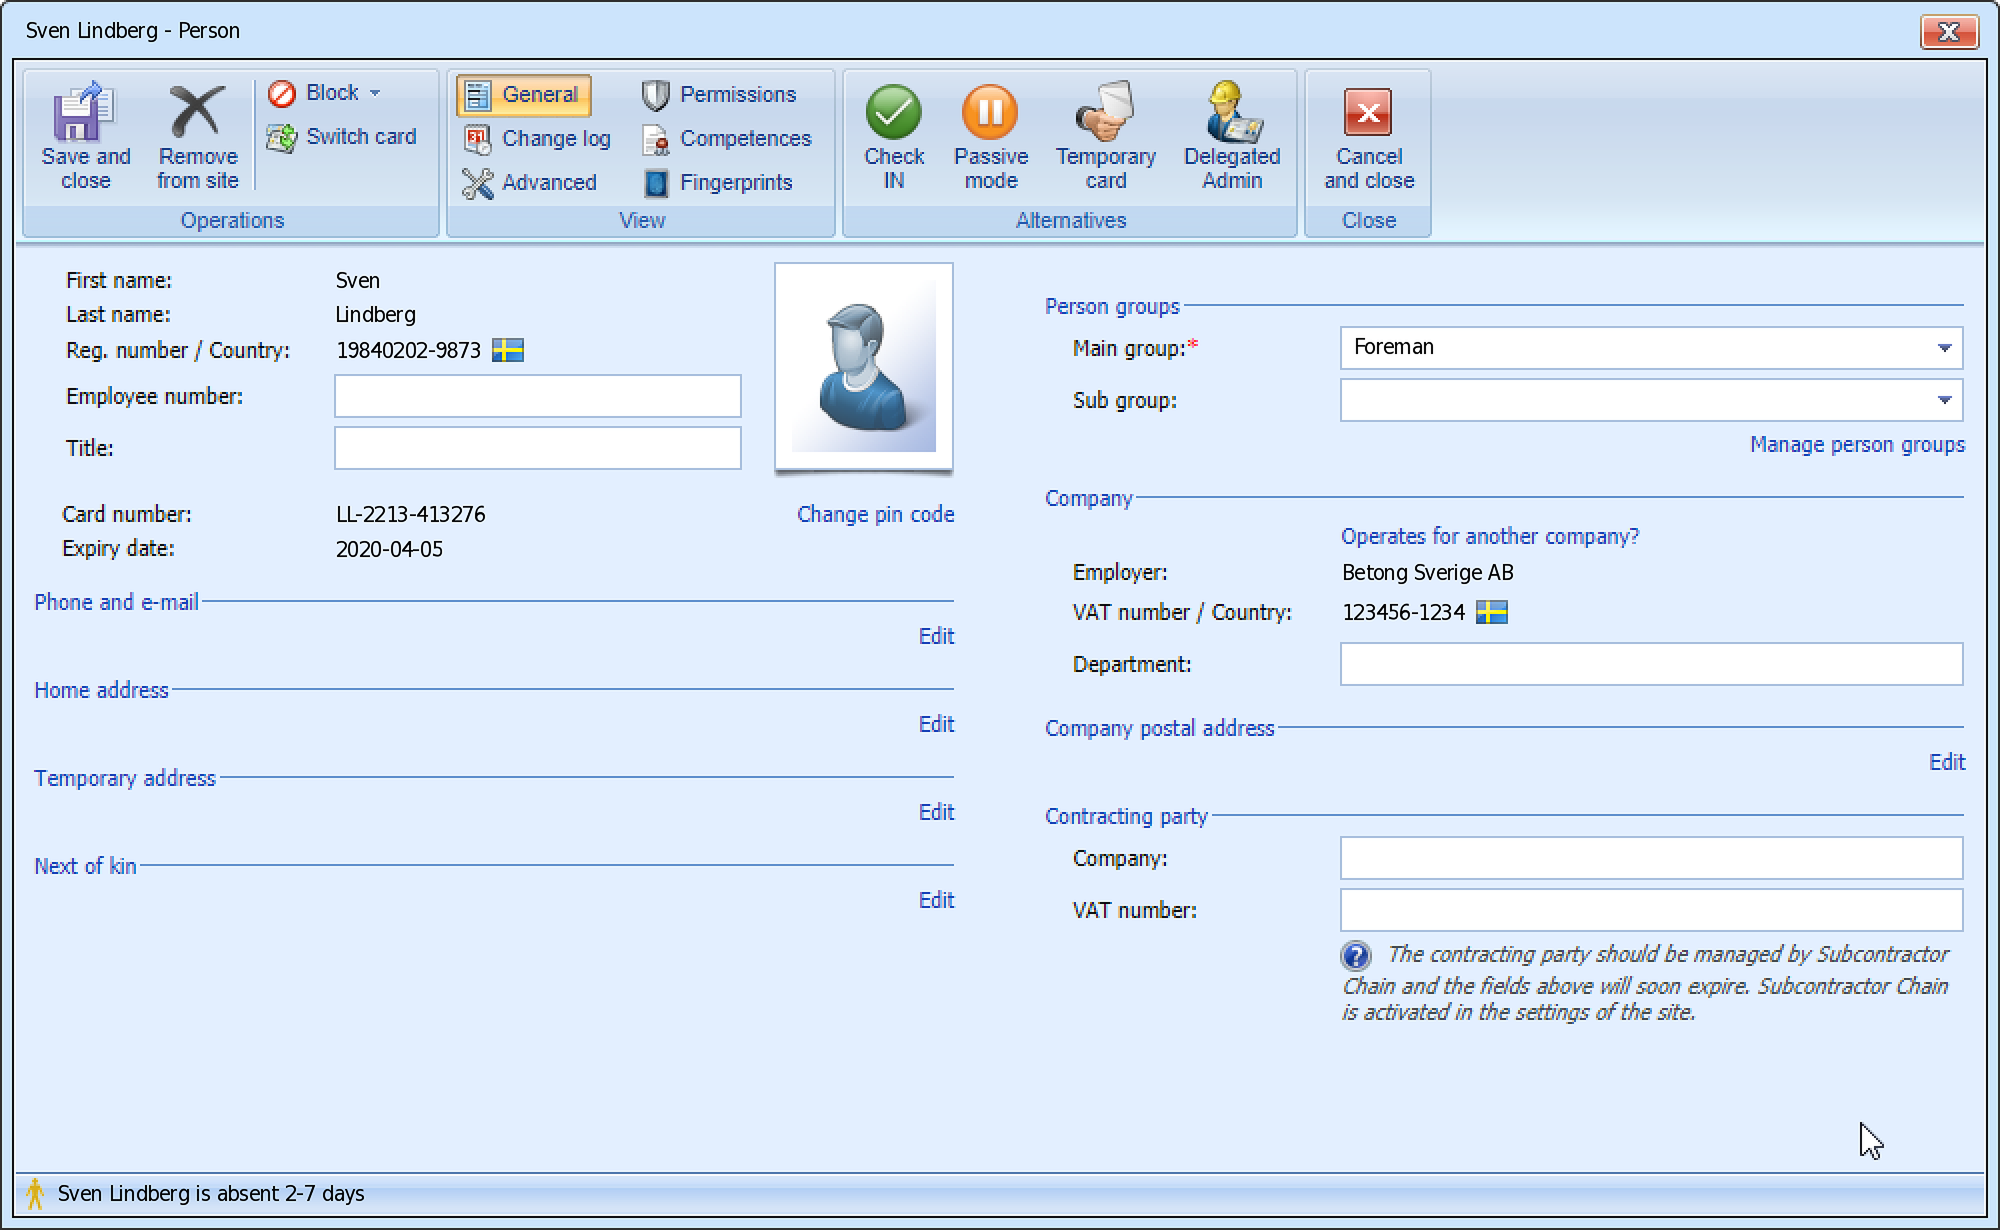Edit the Home address section
The image size is (2000, 1230).
[x=936, y=724]
